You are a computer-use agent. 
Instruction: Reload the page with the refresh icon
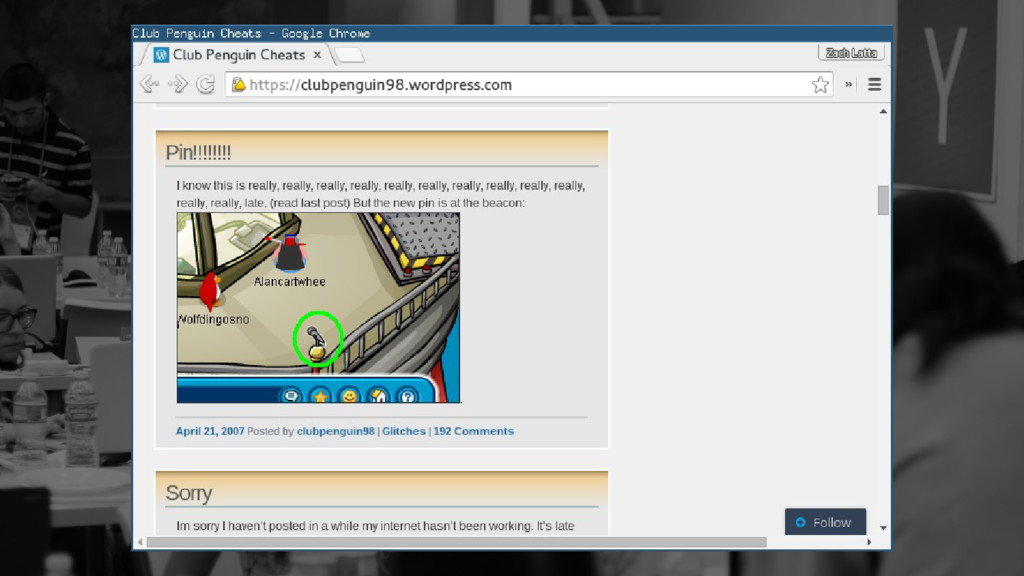pyautogui.click(x=206, y=84)
